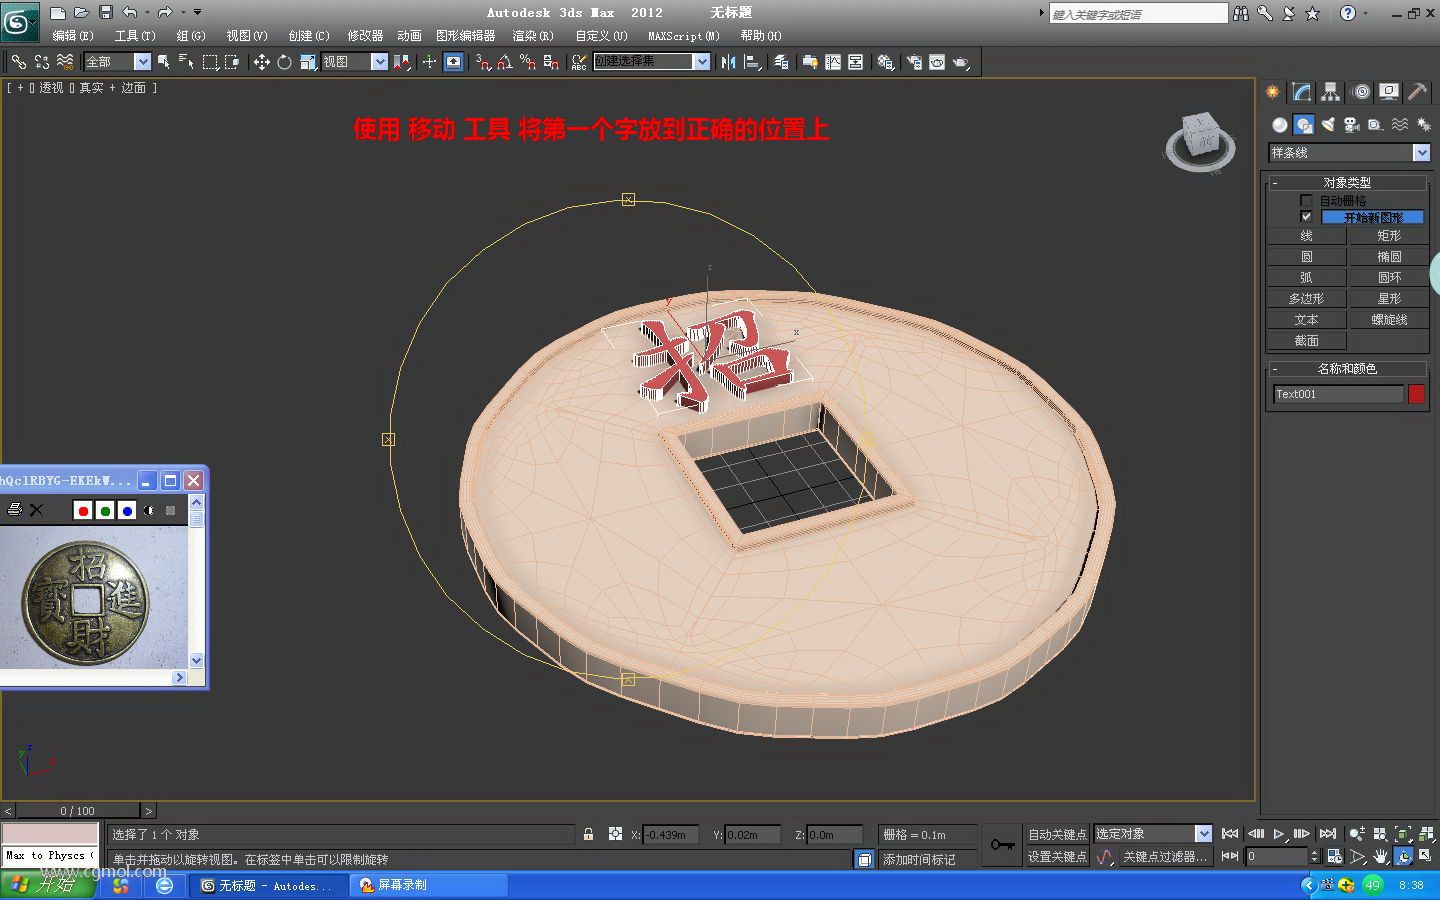
Task: Enable the 自动栅格 checkbox
Action: tap(1306, 201)
